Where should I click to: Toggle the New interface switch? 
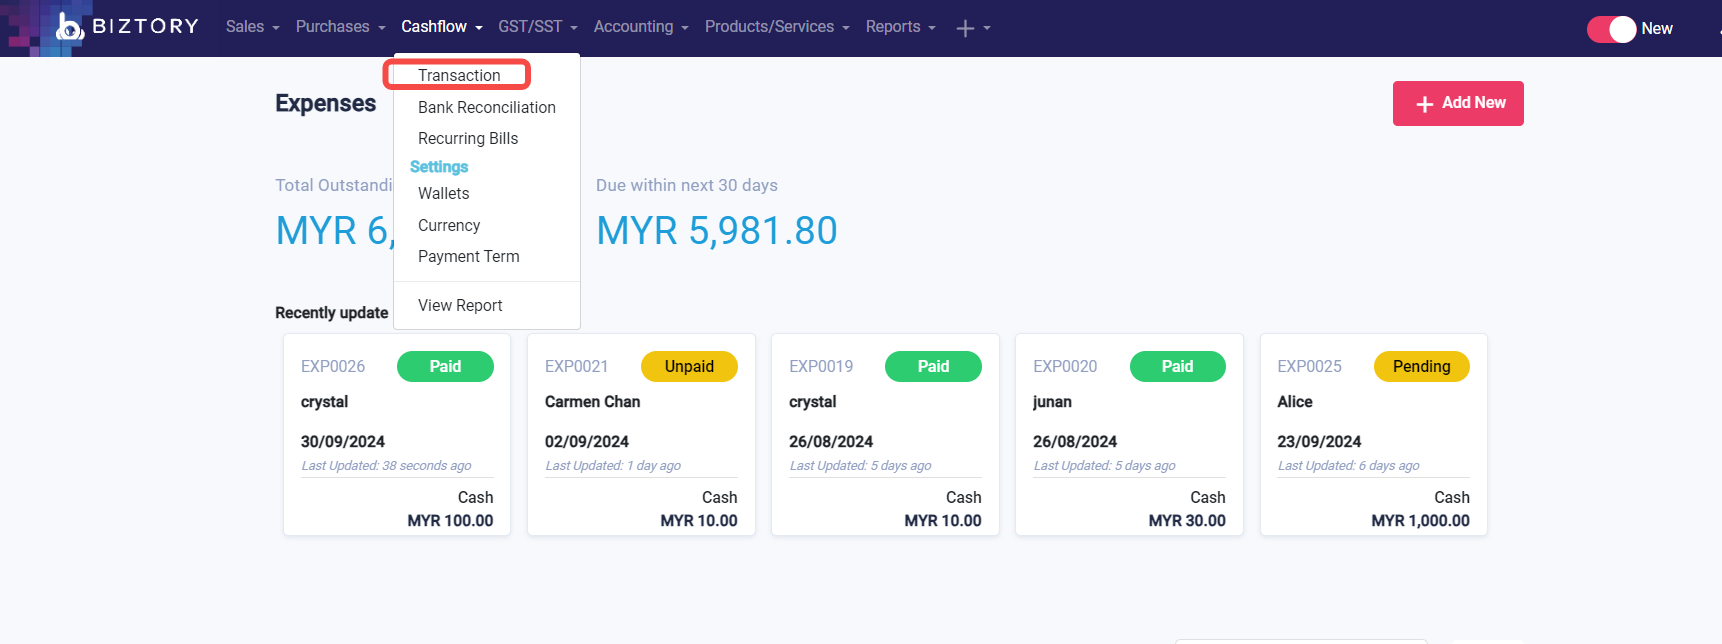pyautogui.click(x=1611, y=29)
